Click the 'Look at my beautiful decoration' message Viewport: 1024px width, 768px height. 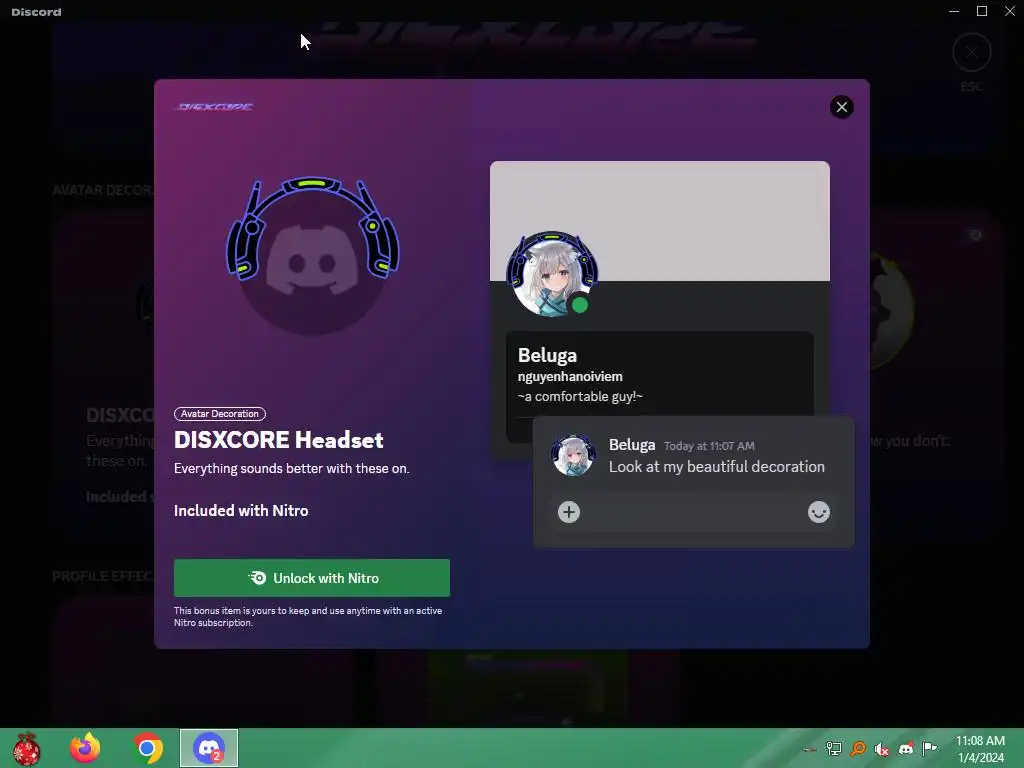(x=716, y=466)
